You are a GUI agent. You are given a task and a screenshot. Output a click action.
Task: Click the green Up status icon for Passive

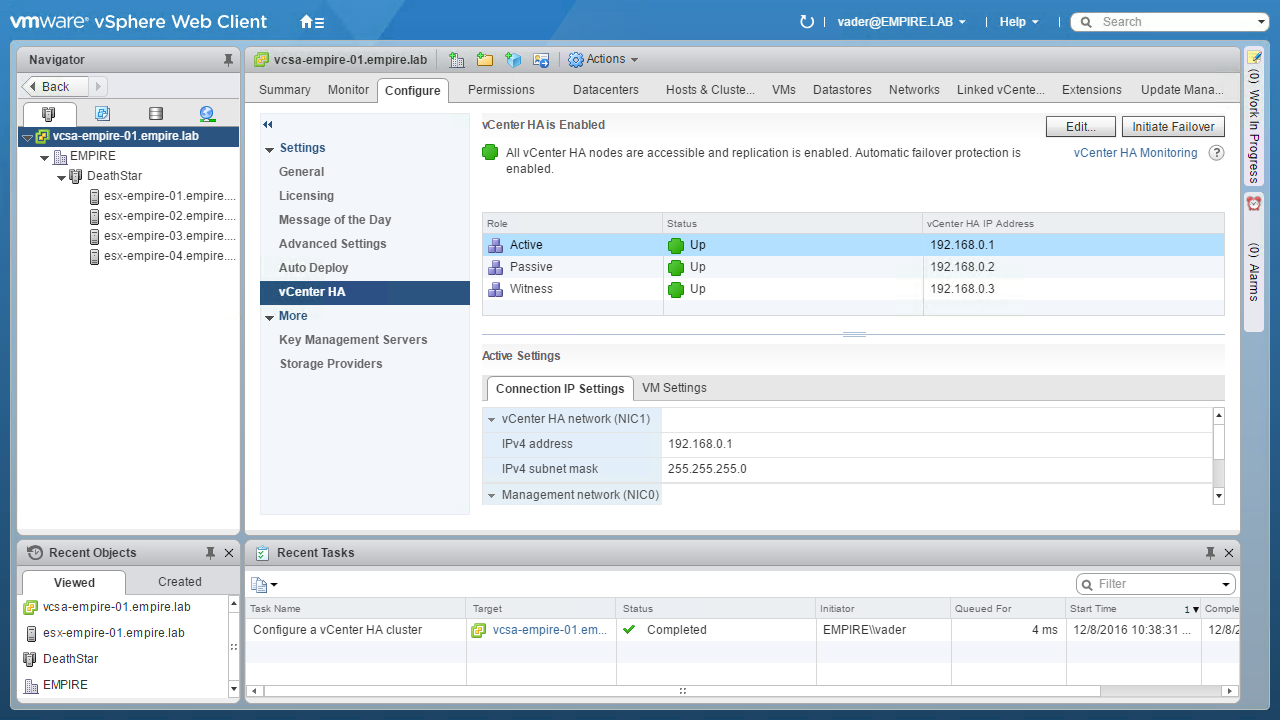676,267
